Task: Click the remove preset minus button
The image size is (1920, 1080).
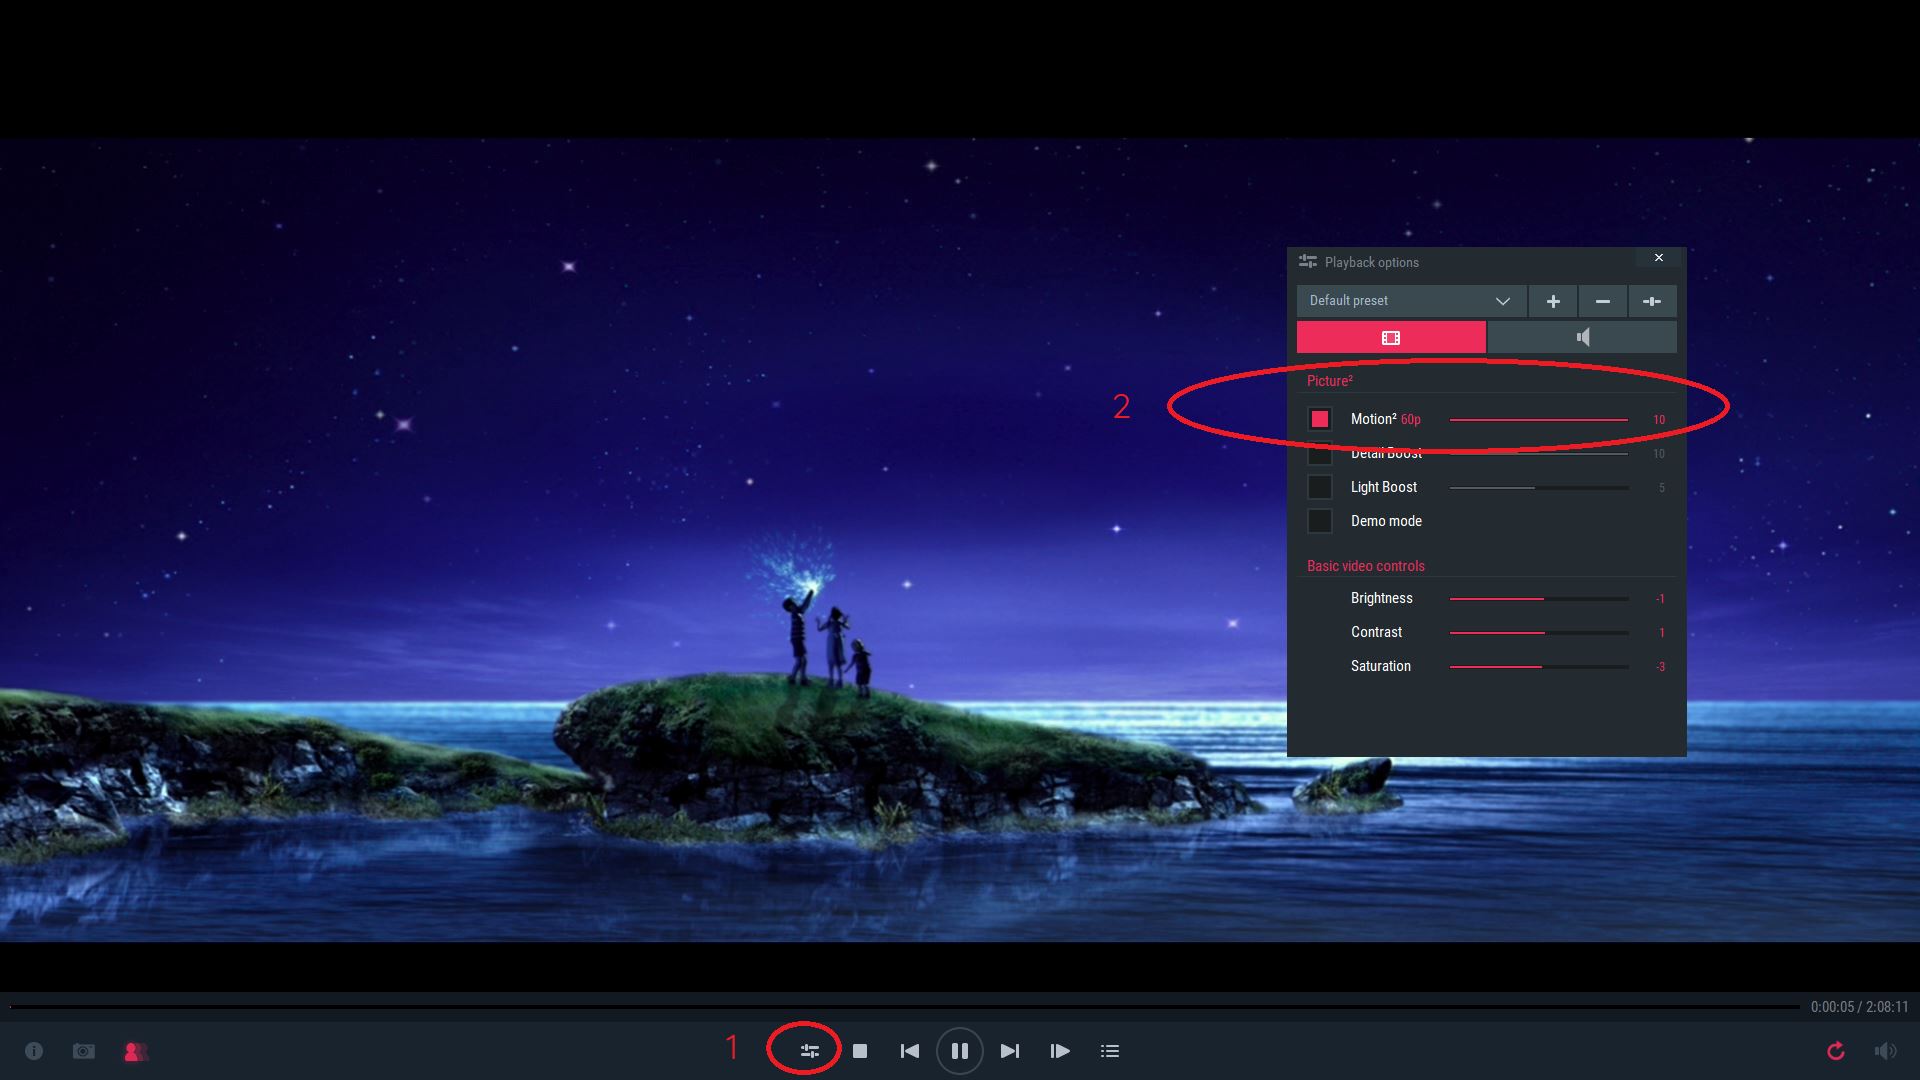Action: tap(1602, 301)
